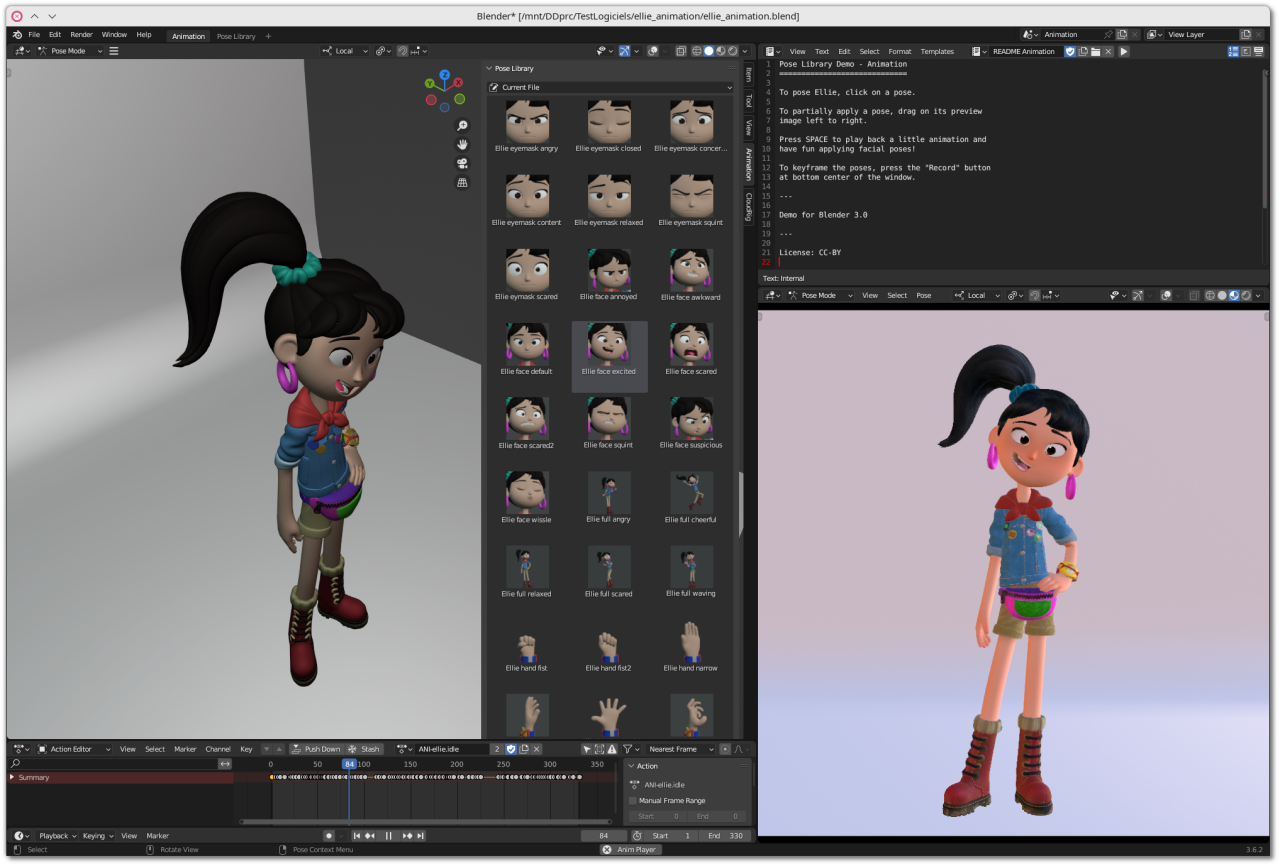Collapse the Action panel
Image resolution: width=1280 pixels, height=866 pixels.
(631, 766)
